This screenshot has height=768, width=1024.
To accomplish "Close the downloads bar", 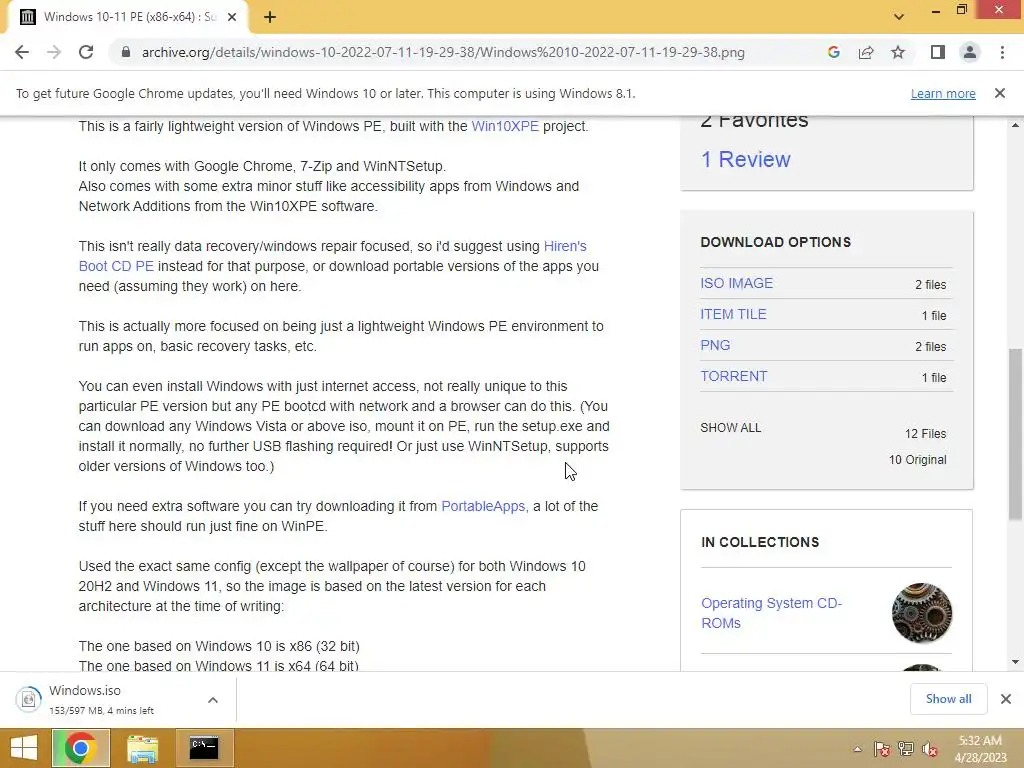I will point(1006,699).
